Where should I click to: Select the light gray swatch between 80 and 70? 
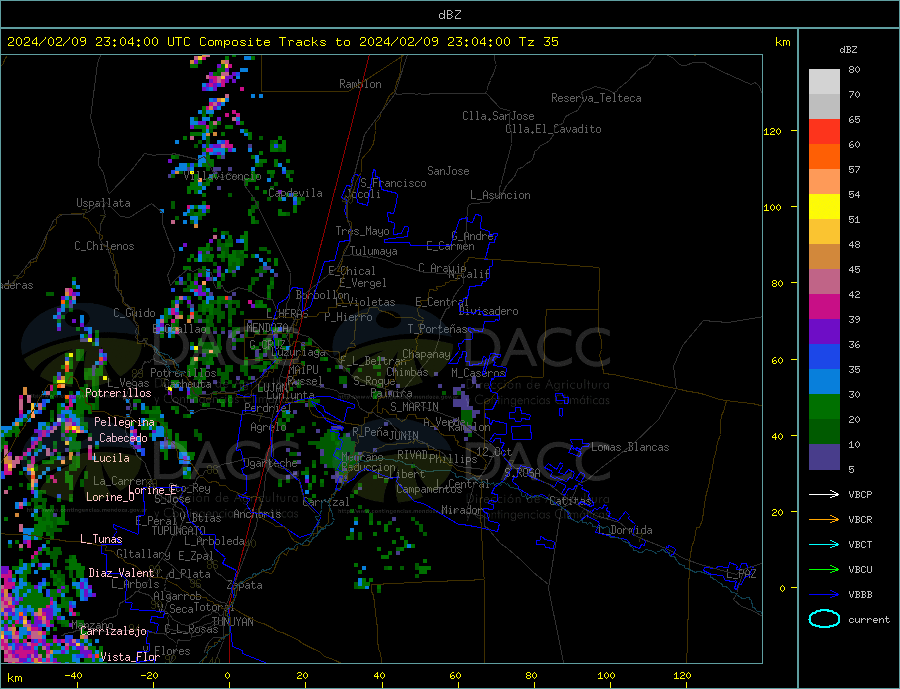[x=824, y=82]
